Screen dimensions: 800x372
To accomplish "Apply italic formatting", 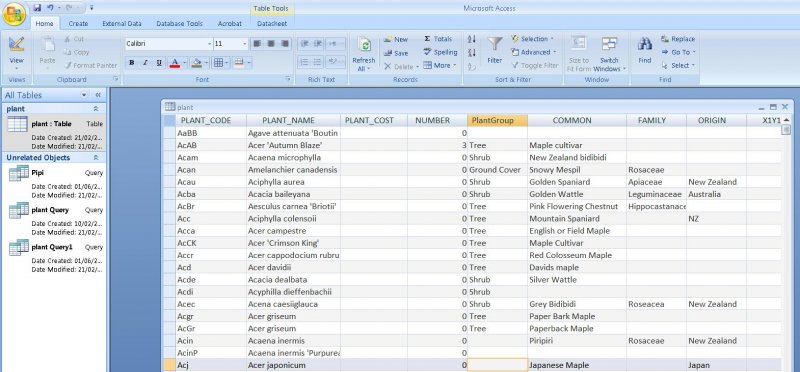I will (145, 63).
